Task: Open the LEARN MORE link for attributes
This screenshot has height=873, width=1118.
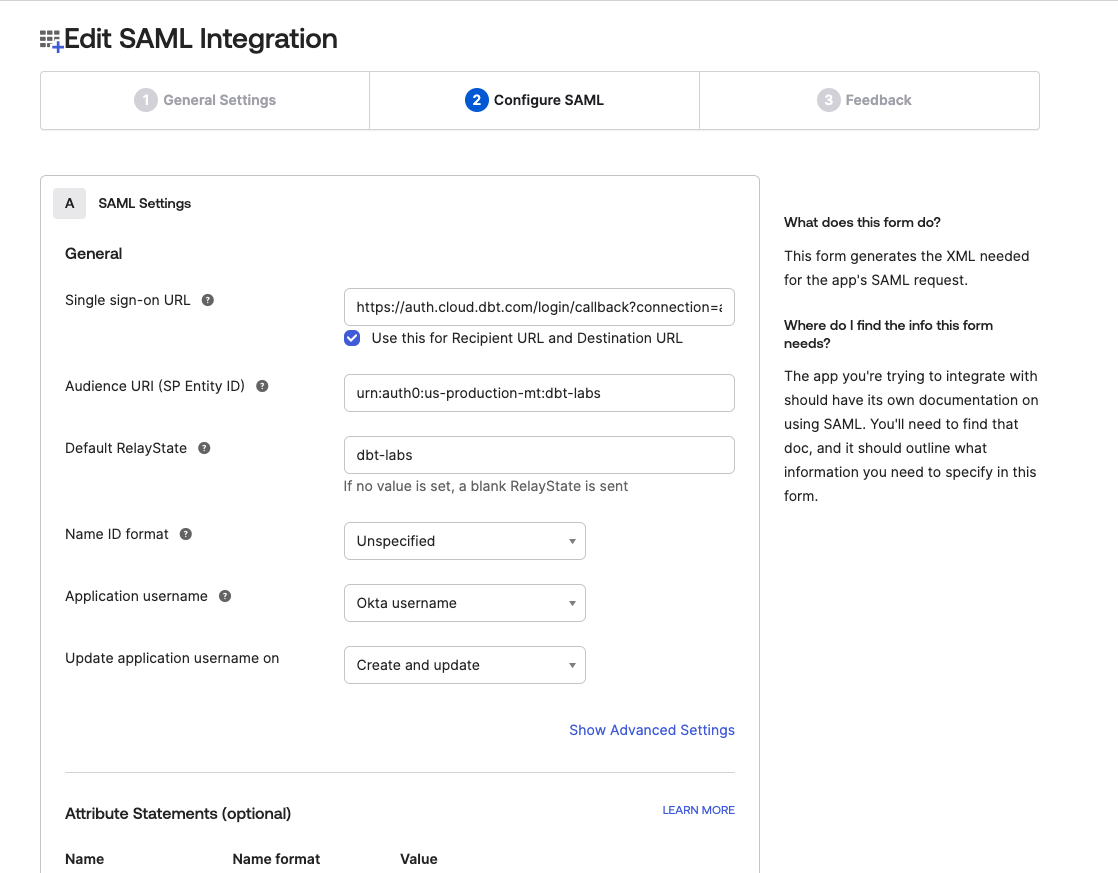Action: click(698, 810)
